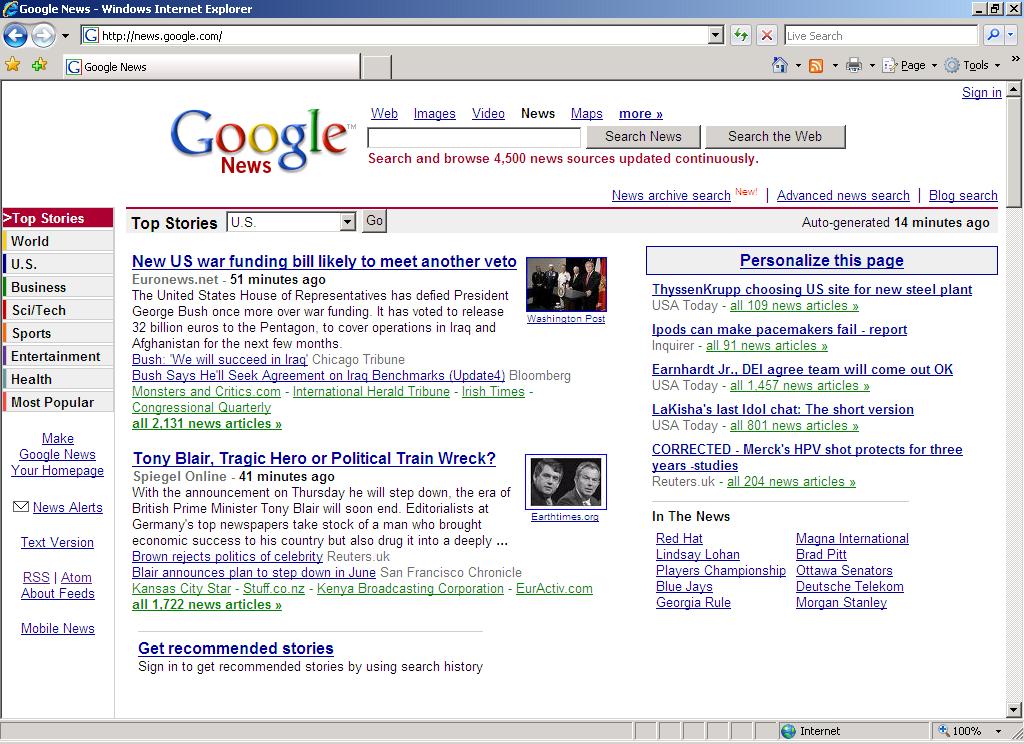Select the Sci/Tech news section
Viewport: 1024px width, 744px height.
click(58, 310)
